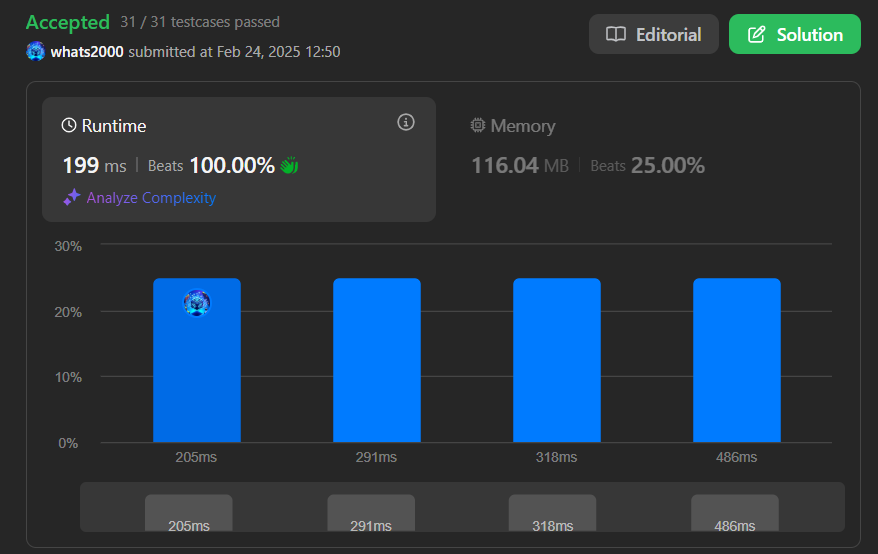Select the 486ms bar in the chart
The width and height of the screenshot is (878, 554).
click(737, 360)
